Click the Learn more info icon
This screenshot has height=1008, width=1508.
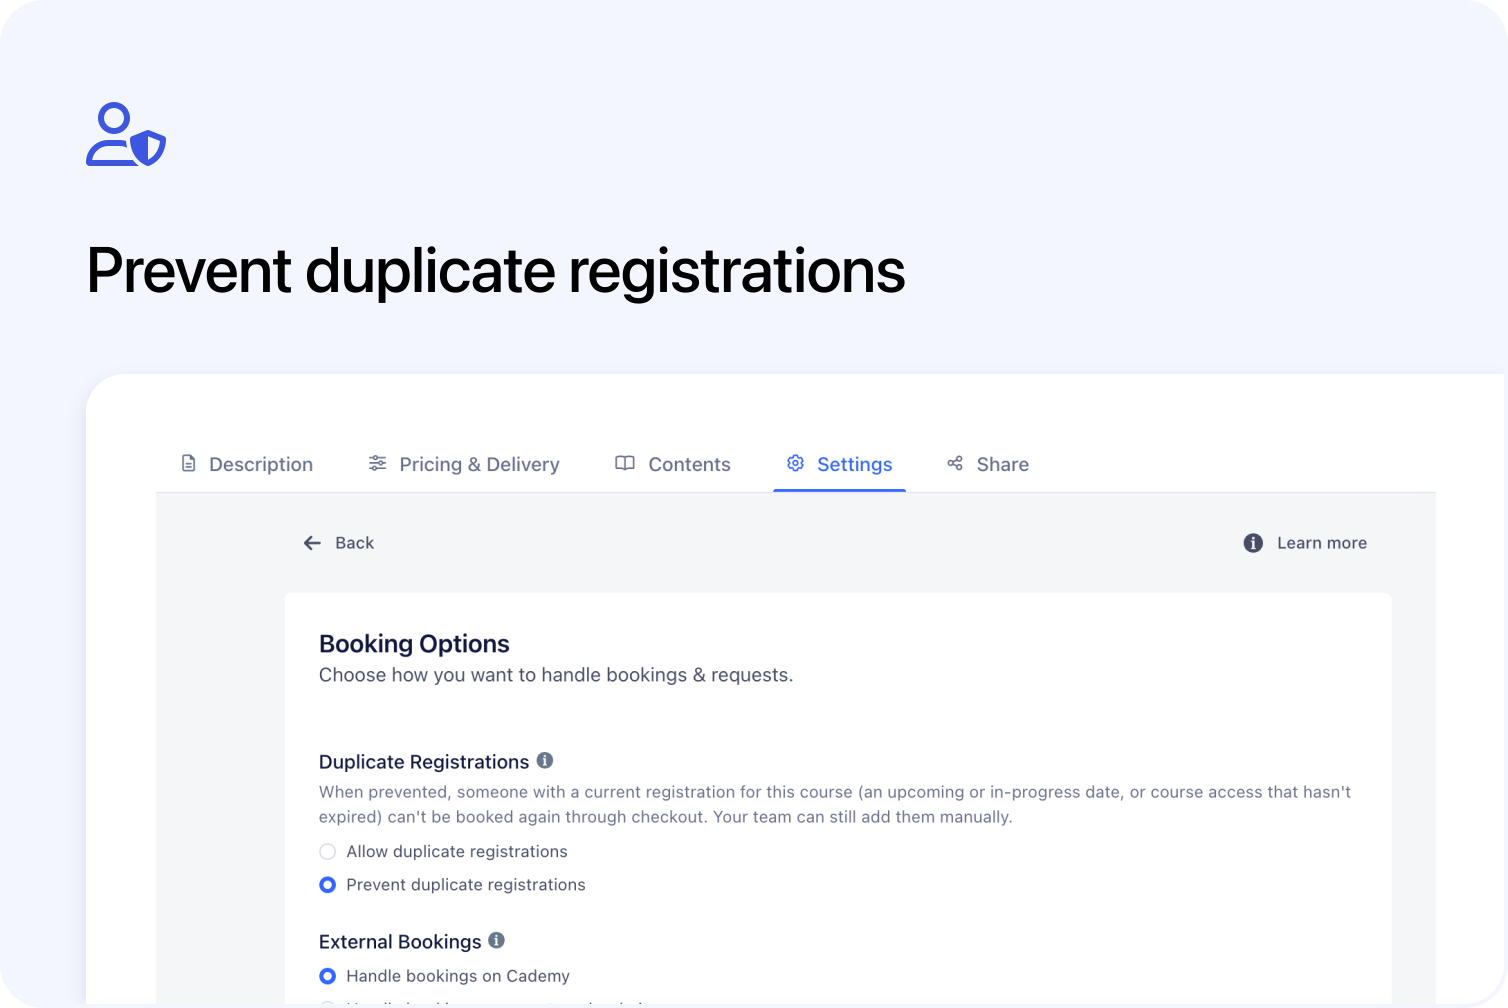1253,543
